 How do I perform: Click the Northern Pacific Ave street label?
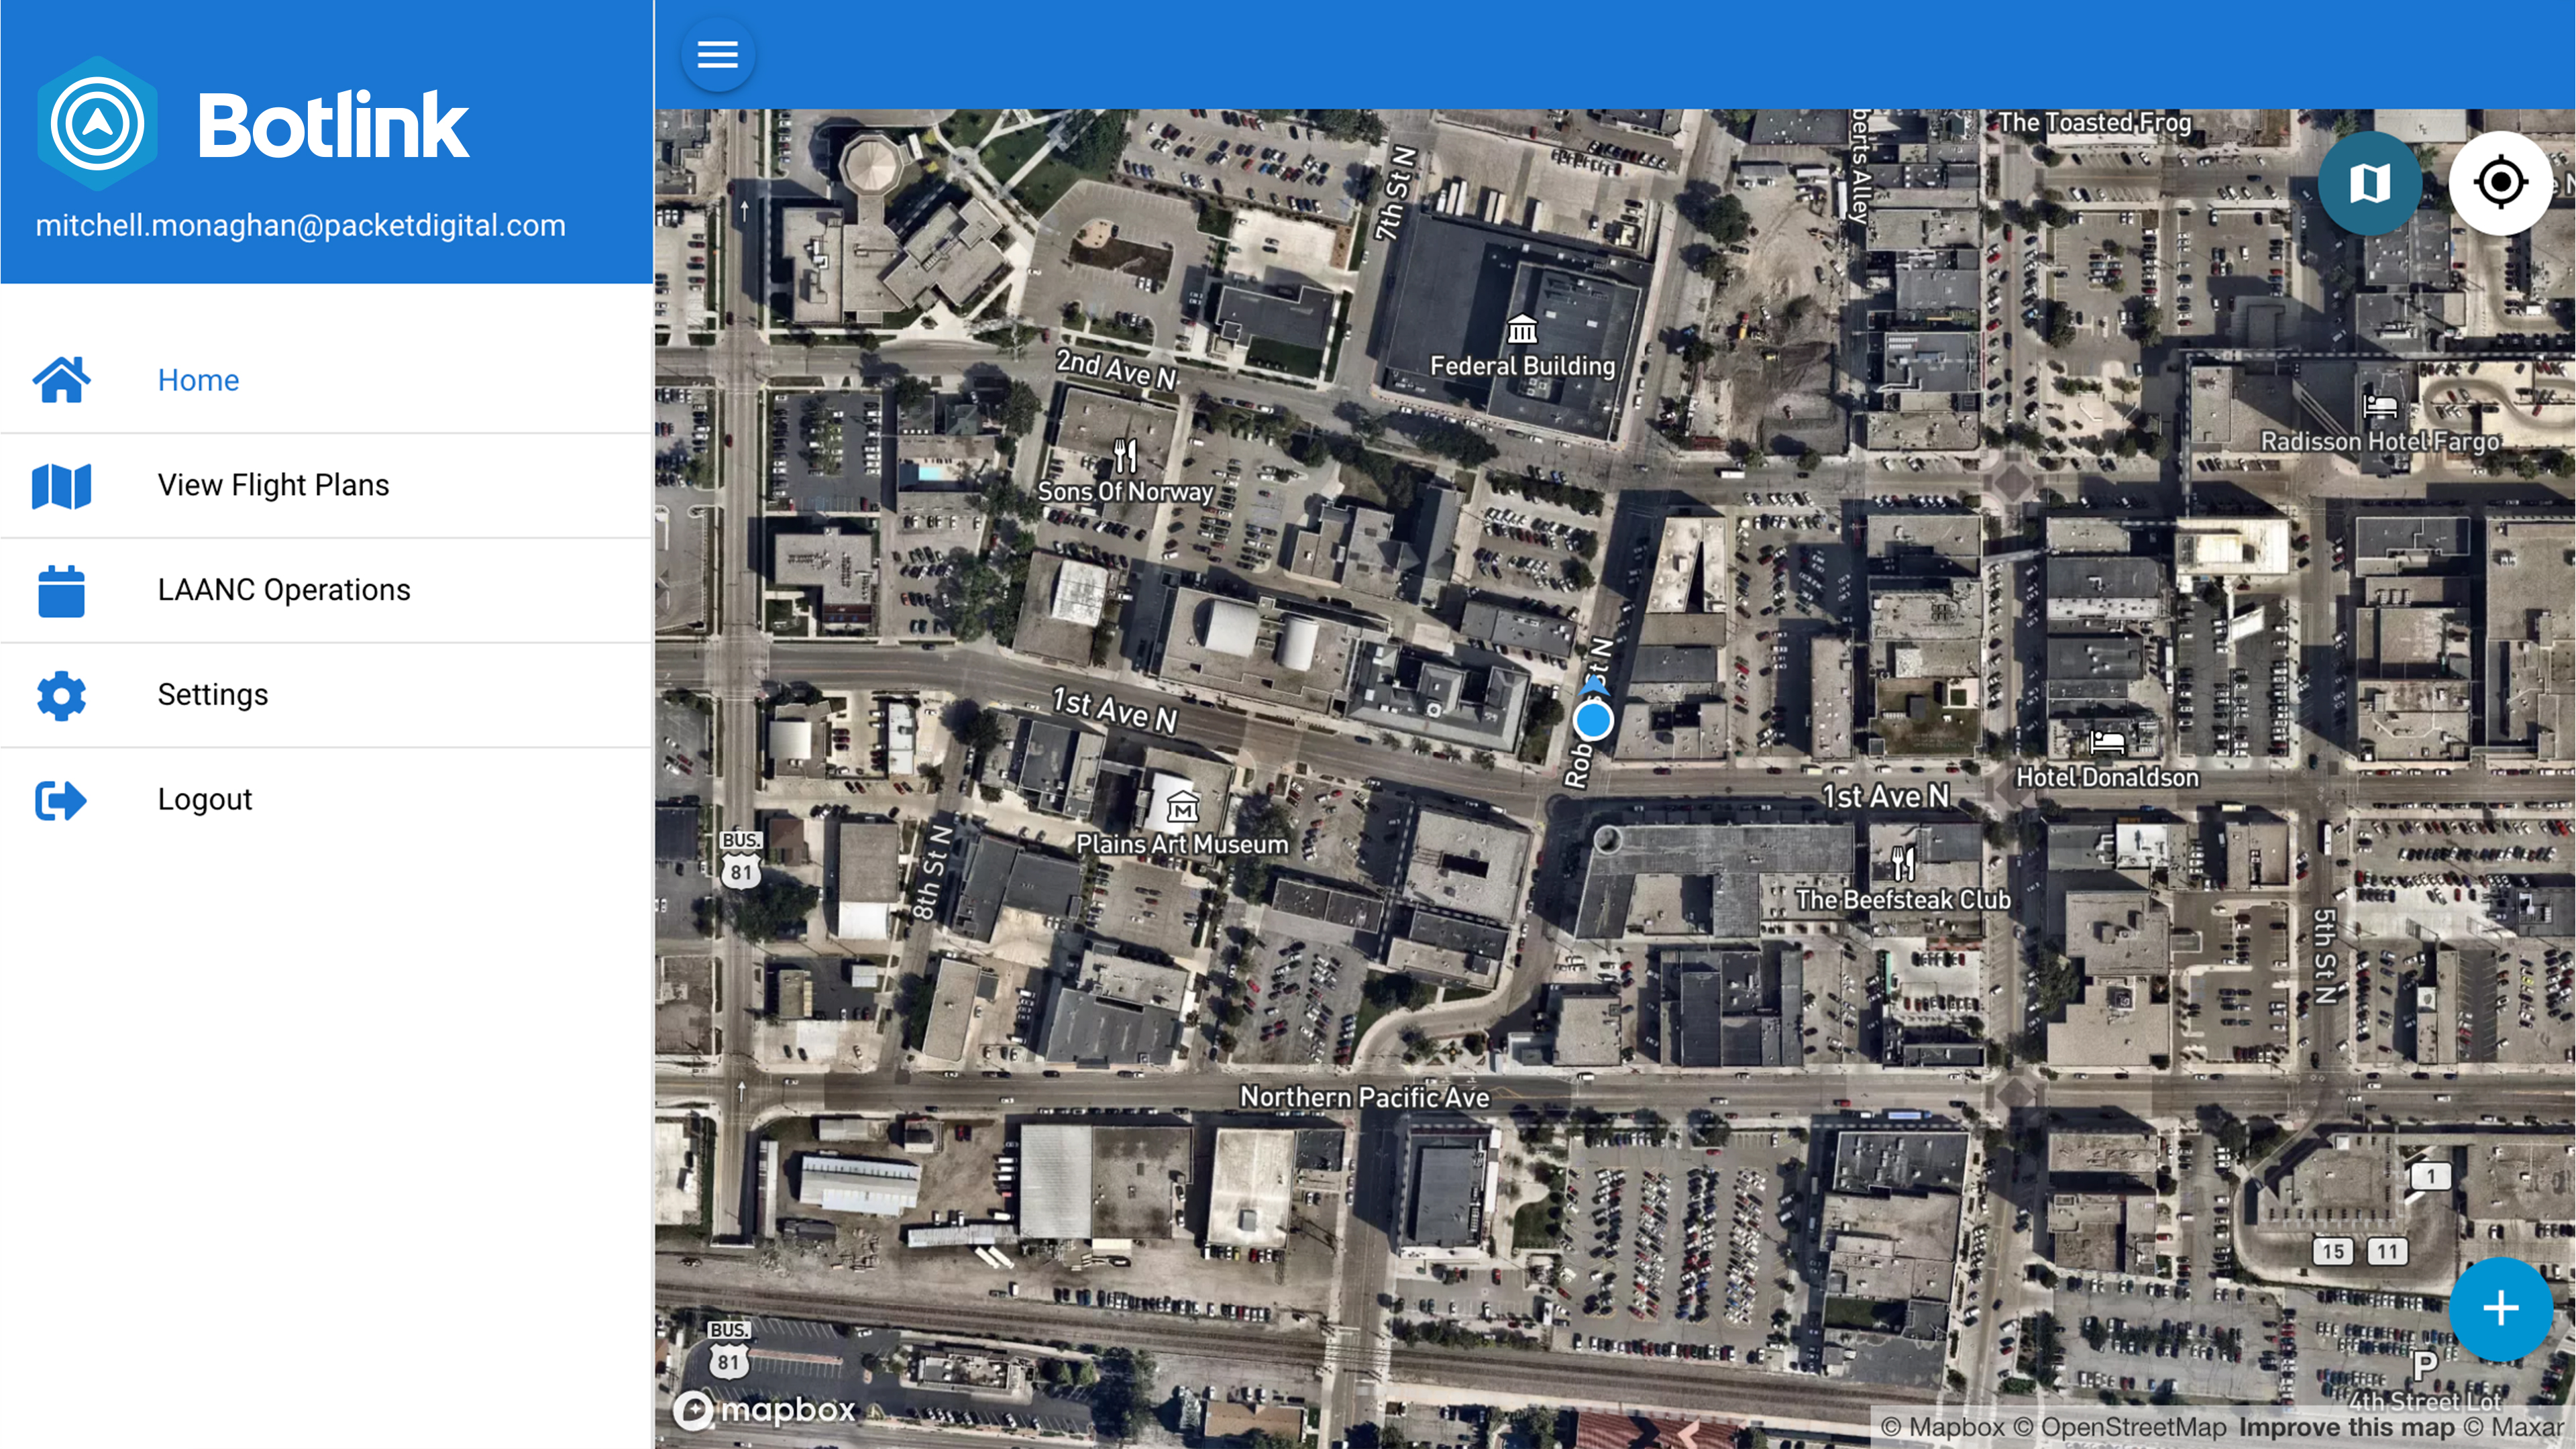click(1364, 1097)
